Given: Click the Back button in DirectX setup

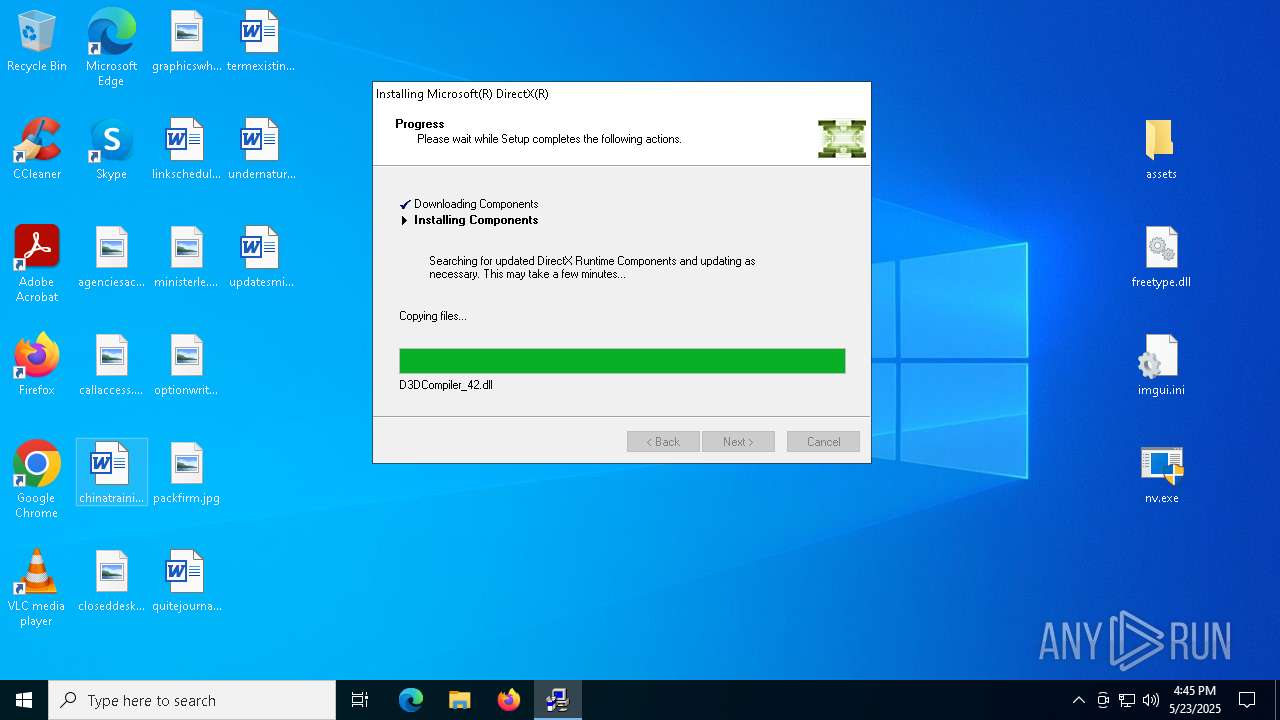Looking at the screenshot, I should pos(663,442).
